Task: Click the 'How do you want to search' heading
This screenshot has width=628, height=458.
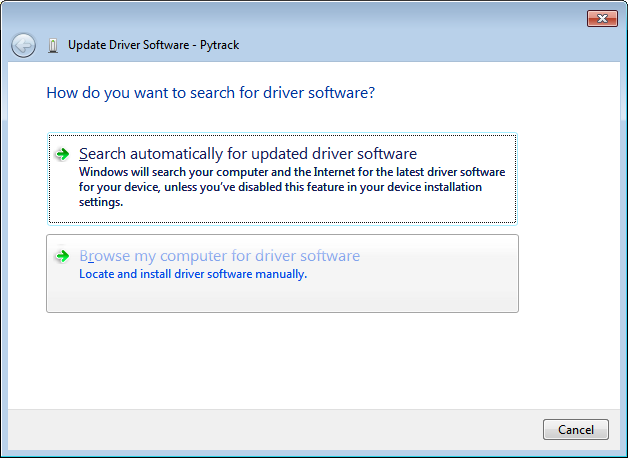Action: point(210,93)
